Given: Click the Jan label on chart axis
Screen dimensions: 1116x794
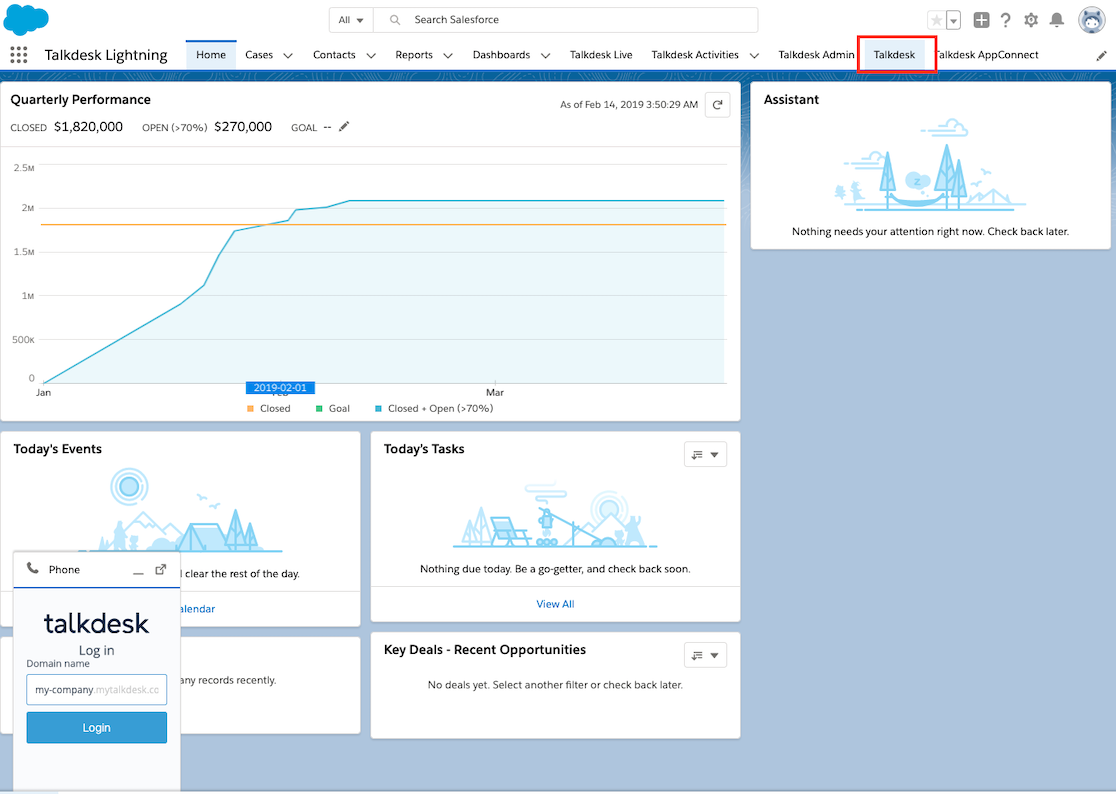Looking at the screenshot, I should pos(43,393).
